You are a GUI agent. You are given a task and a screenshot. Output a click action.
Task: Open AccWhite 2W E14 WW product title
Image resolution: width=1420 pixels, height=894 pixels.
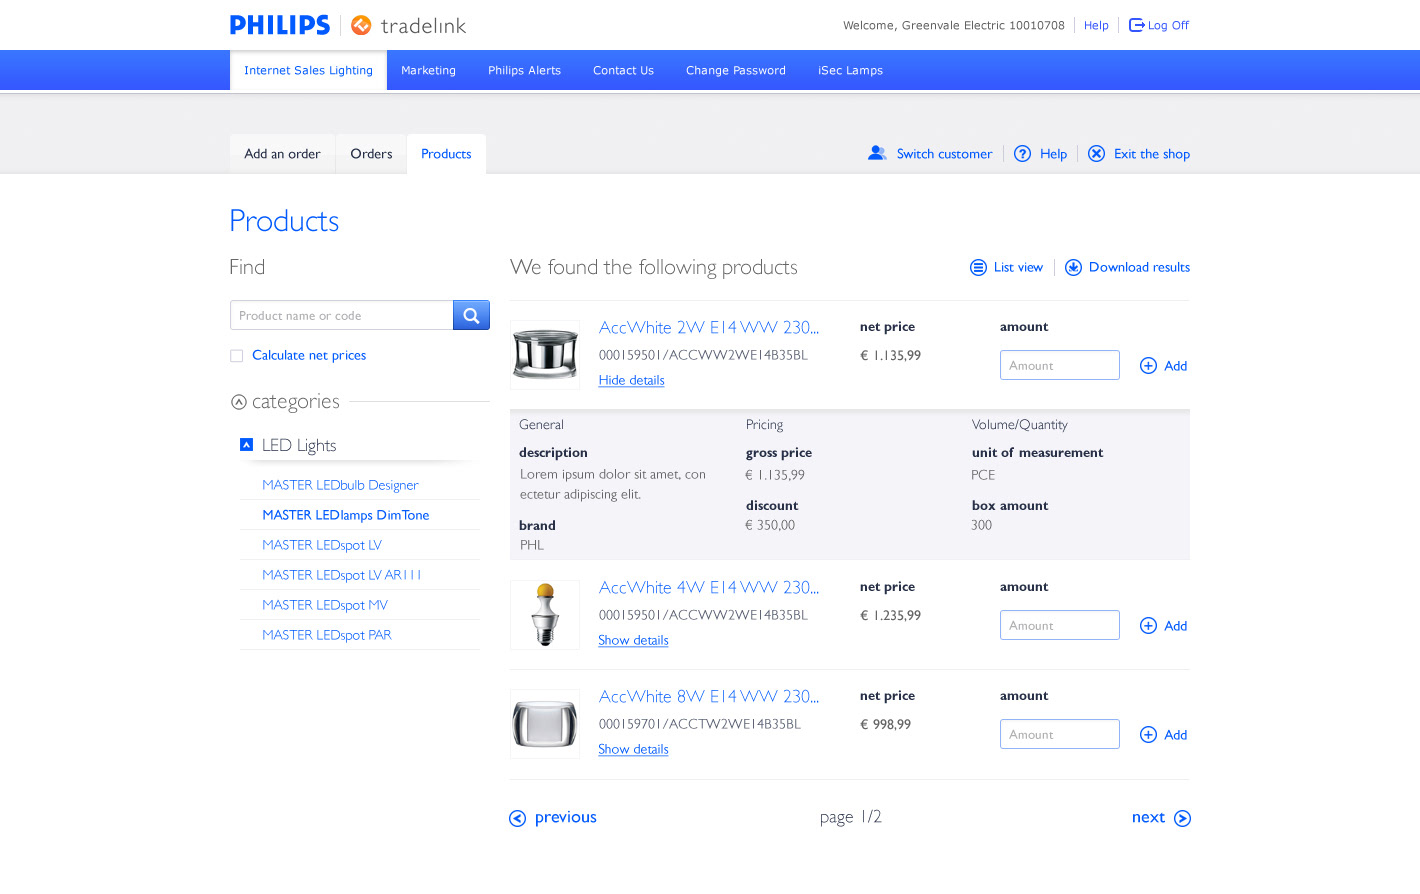[708, 327]
